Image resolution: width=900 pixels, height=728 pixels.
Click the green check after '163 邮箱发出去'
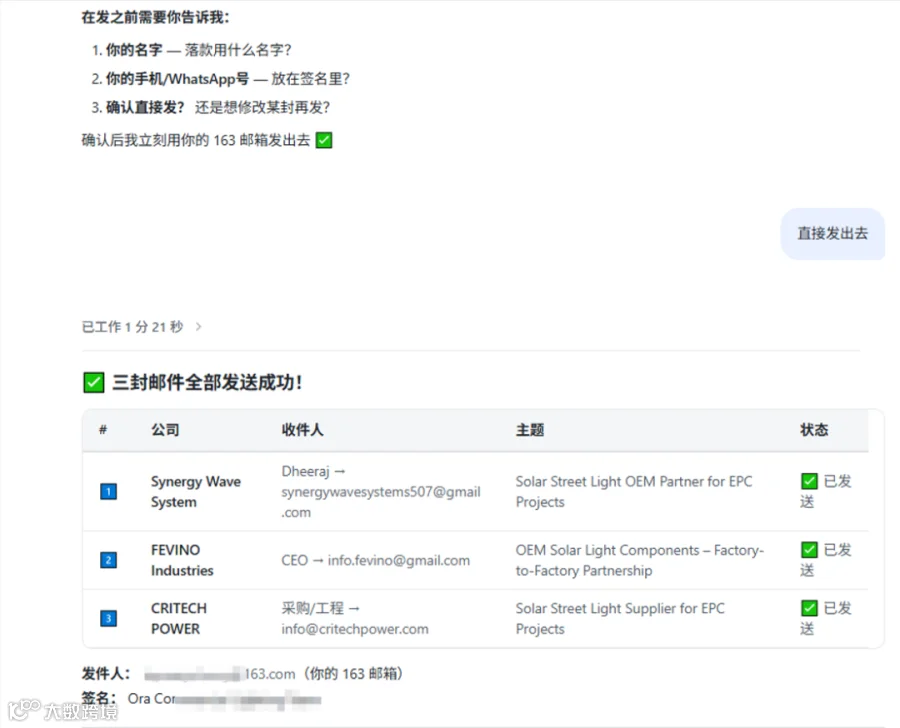pos(324,140)
